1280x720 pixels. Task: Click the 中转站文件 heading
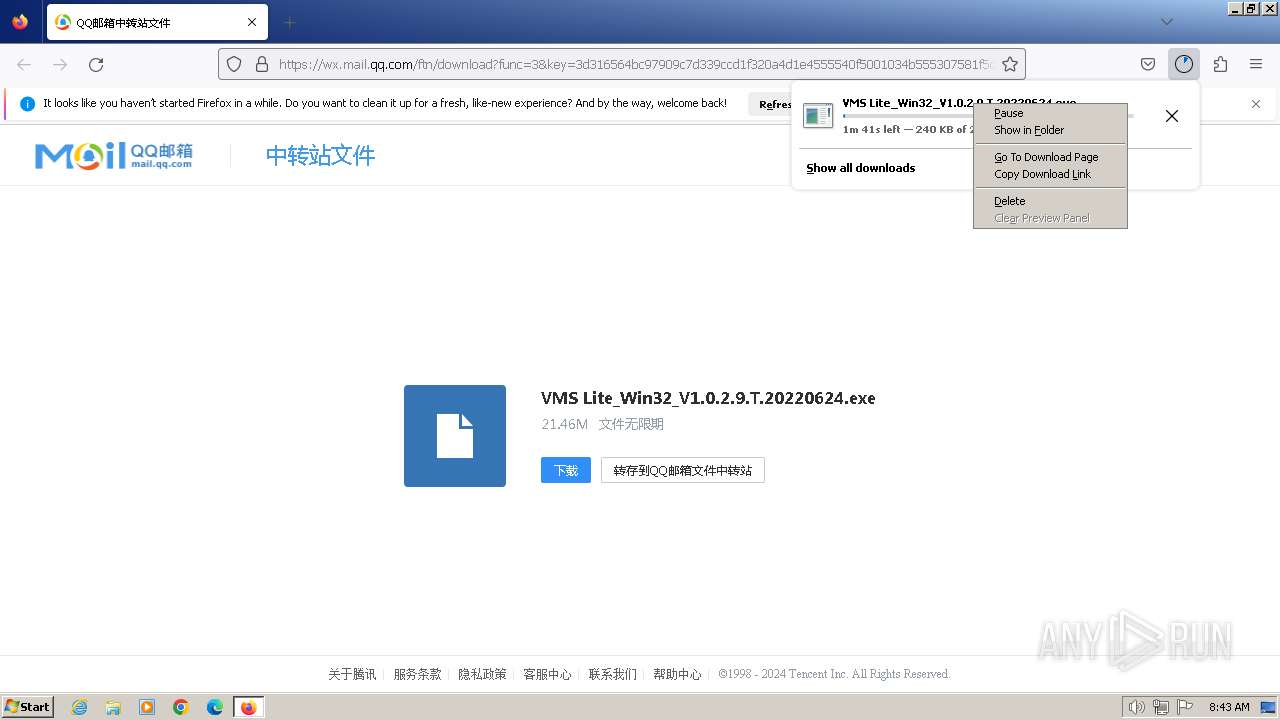coord(320,155)
